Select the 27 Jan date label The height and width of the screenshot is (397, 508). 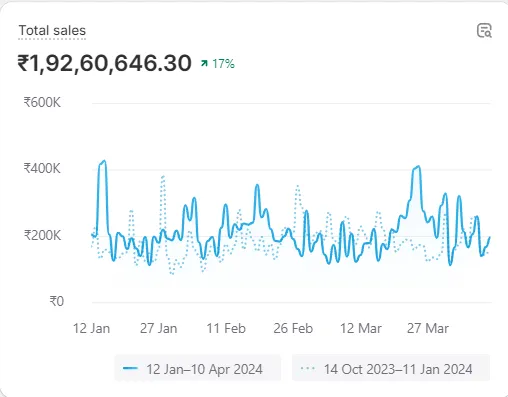(158, 328)
